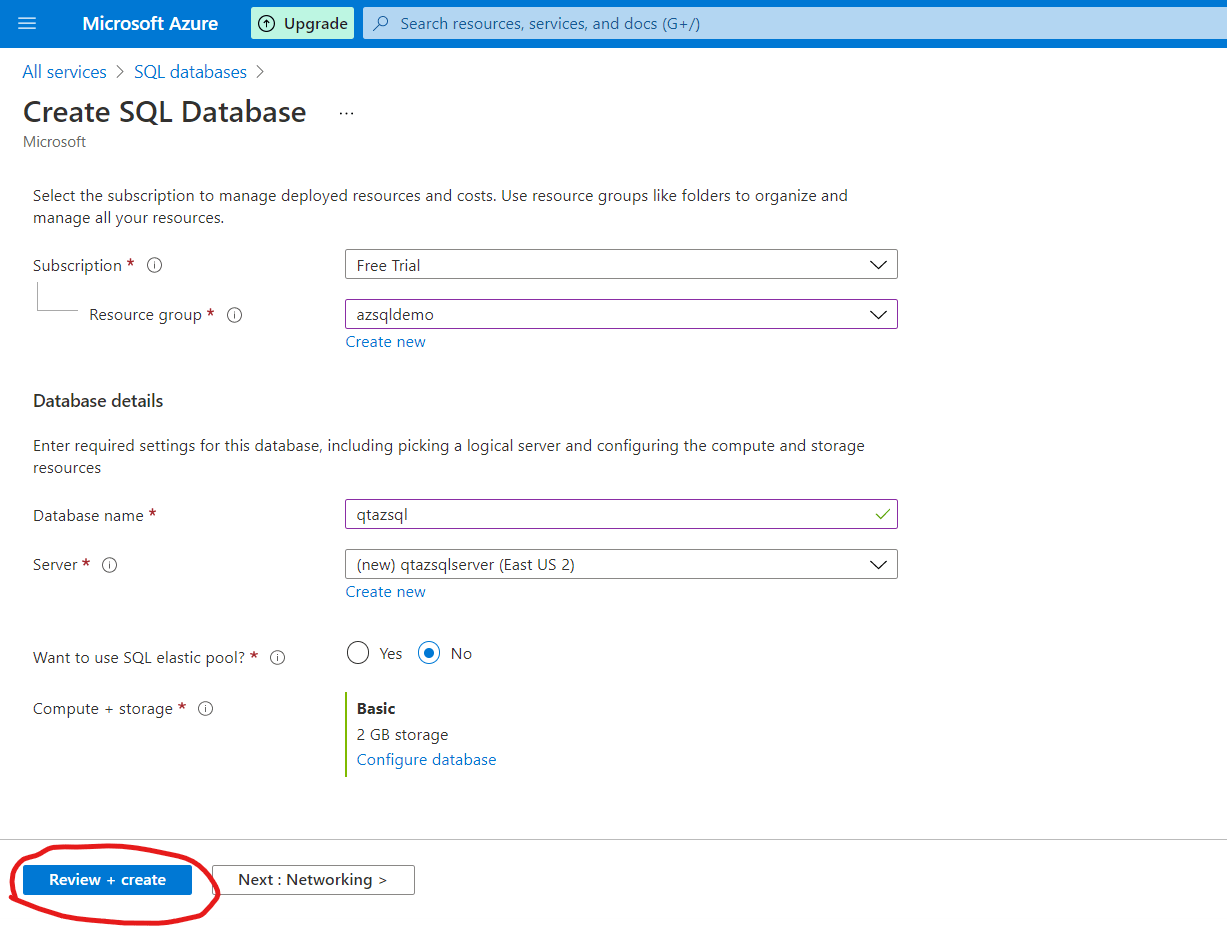Click the 2 GB storage text

[402, 734]
